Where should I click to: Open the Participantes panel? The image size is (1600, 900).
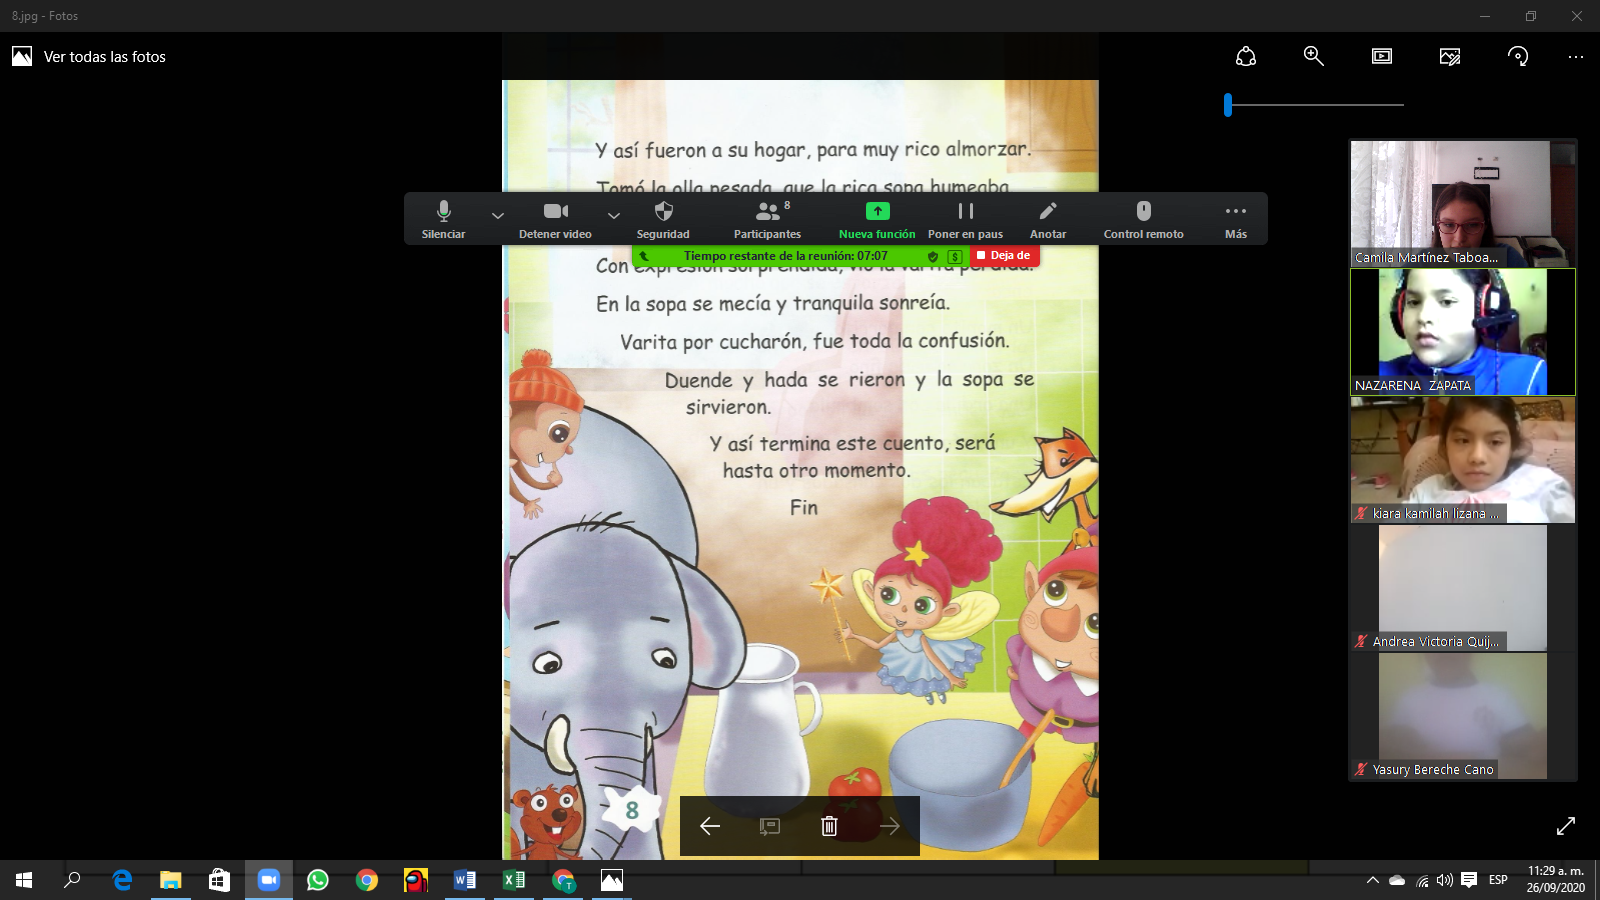coord(767,219)
